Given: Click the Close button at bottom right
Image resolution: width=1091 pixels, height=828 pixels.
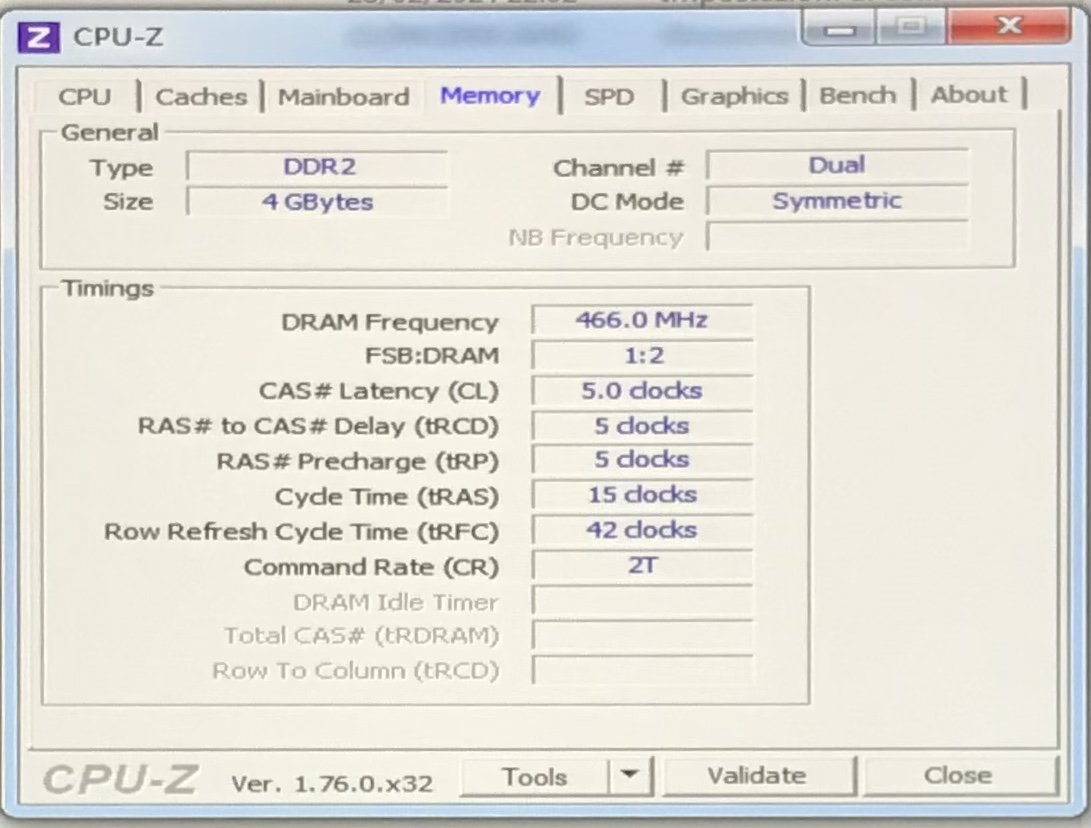Looking at the screenshot, I should click(x=958, y=776).
